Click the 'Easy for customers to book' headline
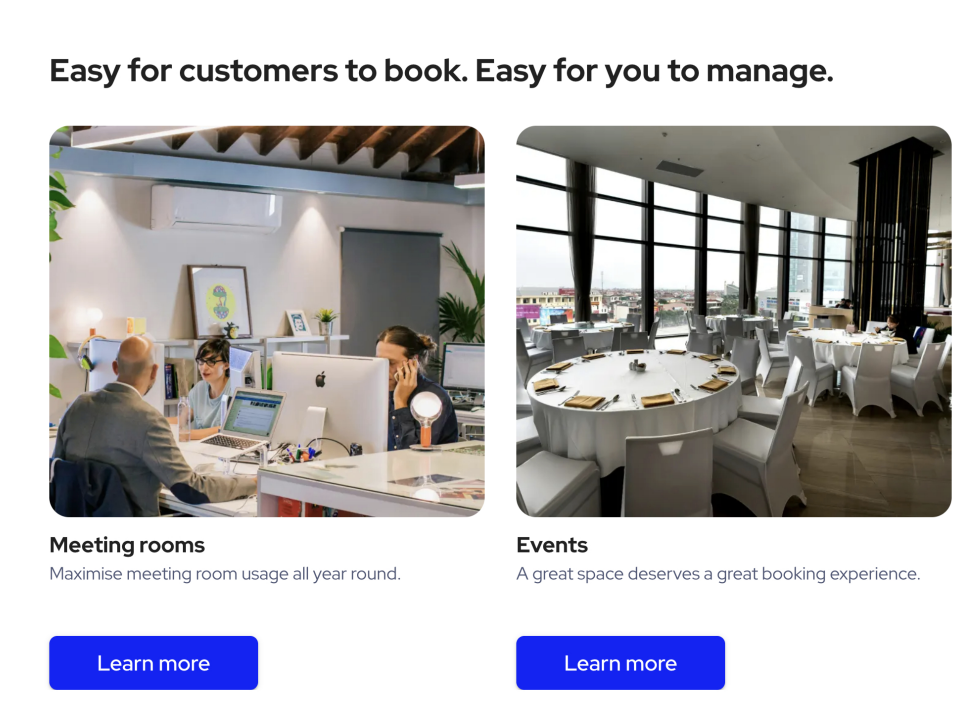This screenshot has height=728, width=978. pyautogui.click(x=441, y=70)
